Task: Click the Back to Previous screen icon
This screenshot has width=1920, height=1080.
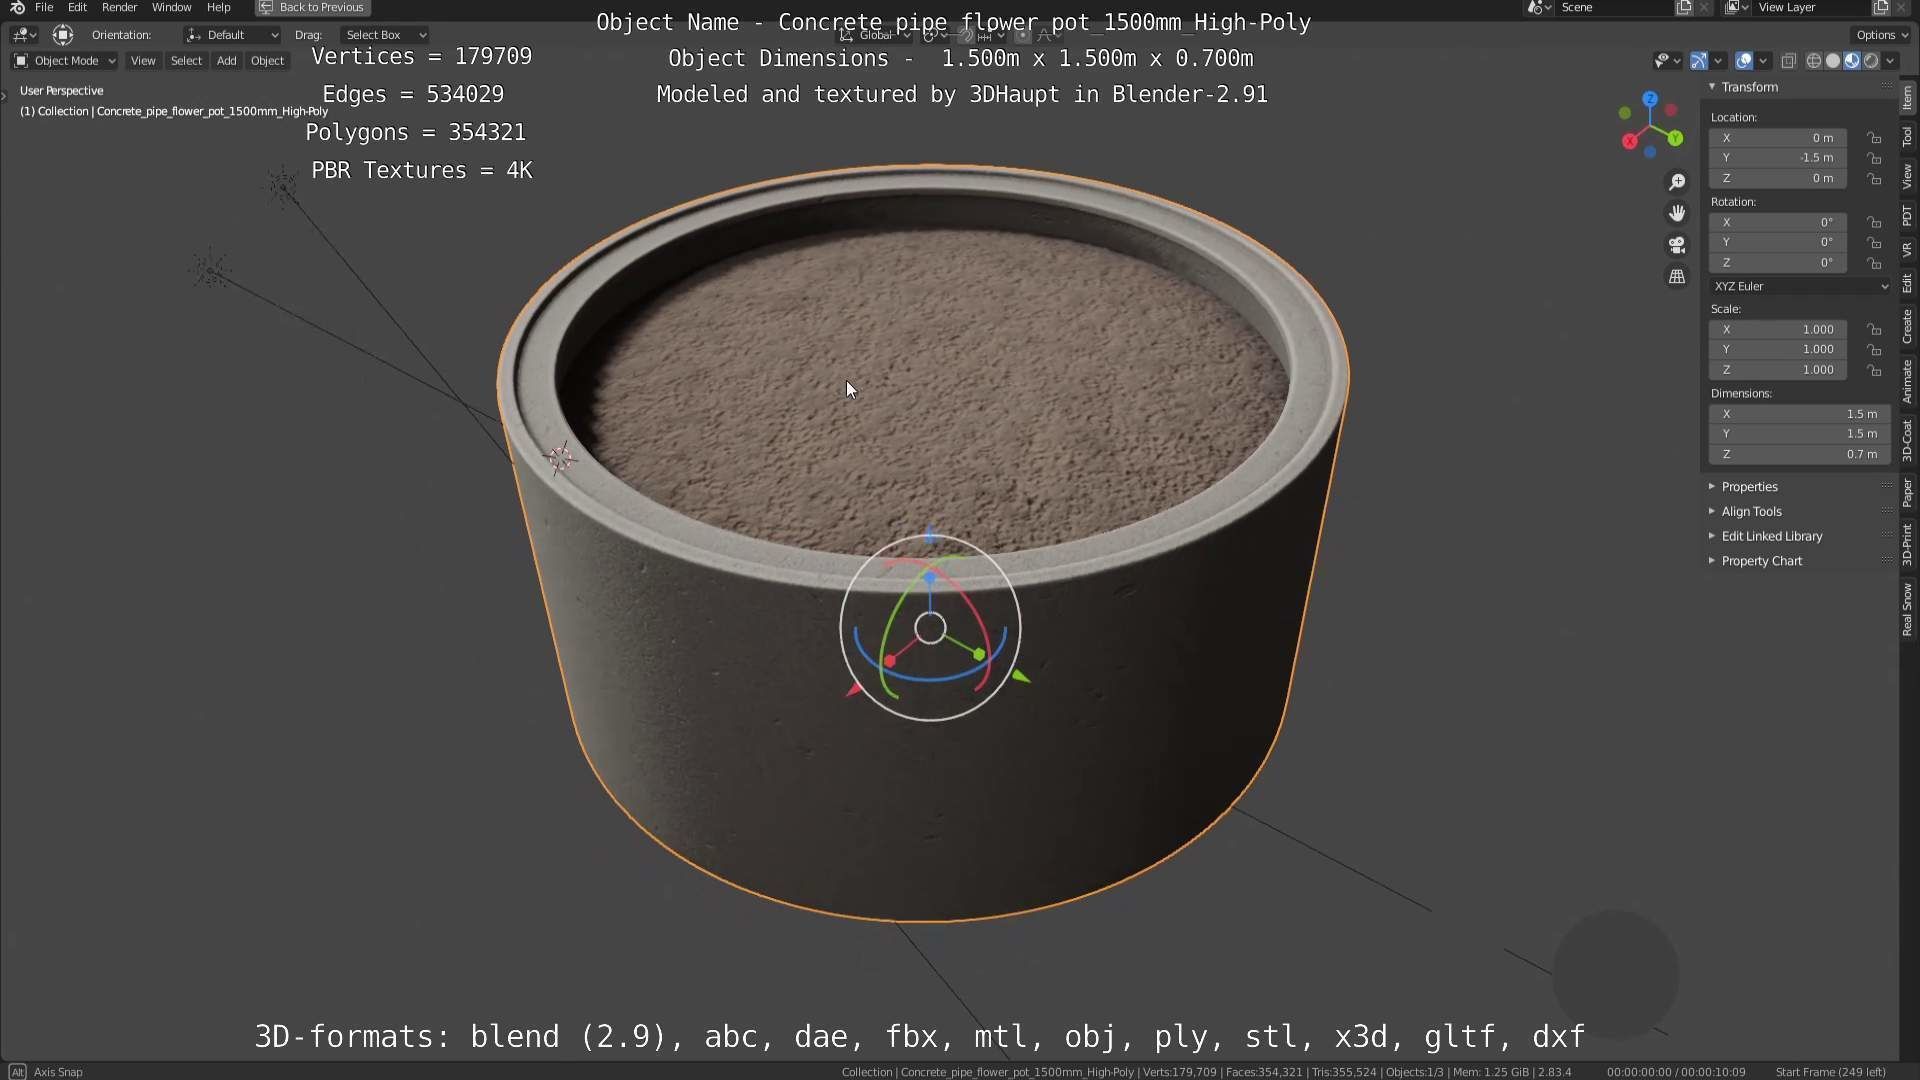Action: 266,7
